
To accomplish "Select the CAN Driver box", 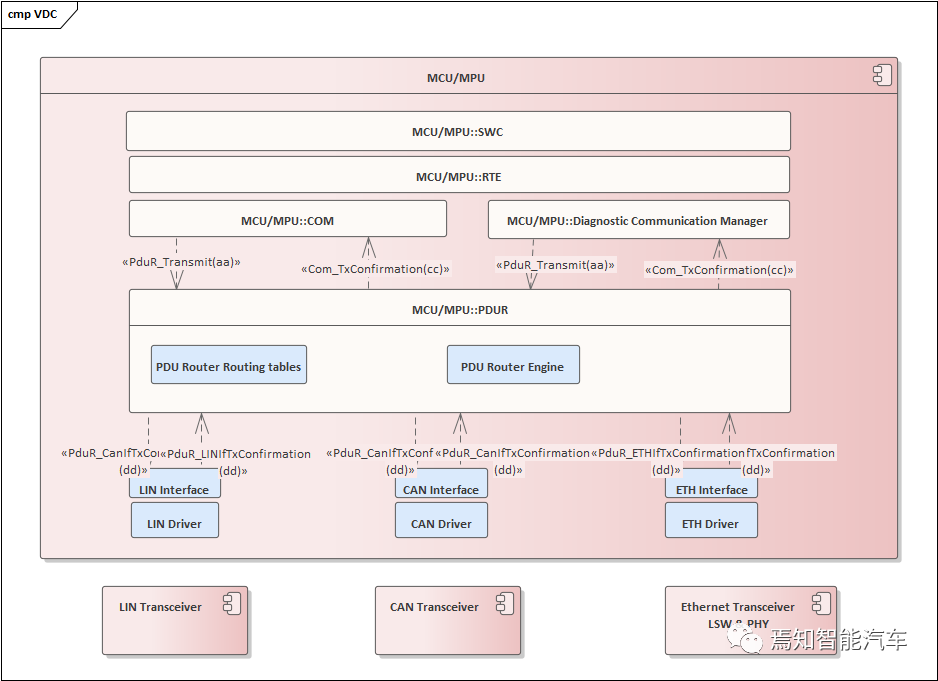I will pyautogui.click(x=441, y=522).
